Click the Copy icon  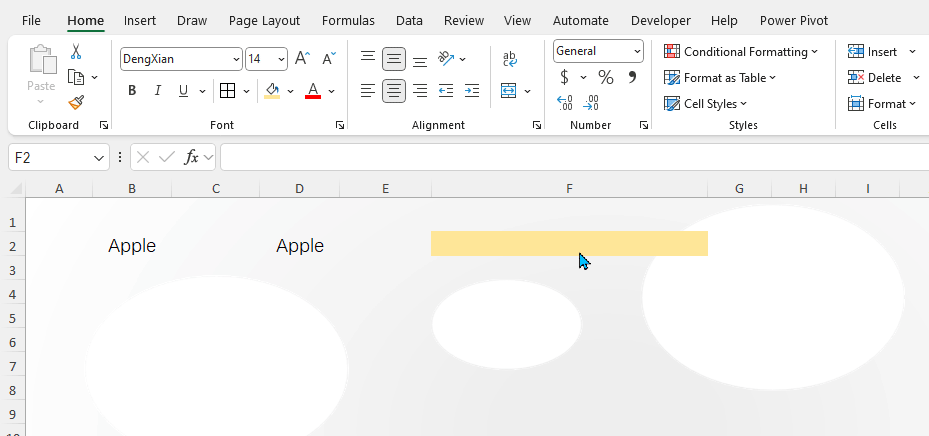pyautogui.click(x=76, y=78)
